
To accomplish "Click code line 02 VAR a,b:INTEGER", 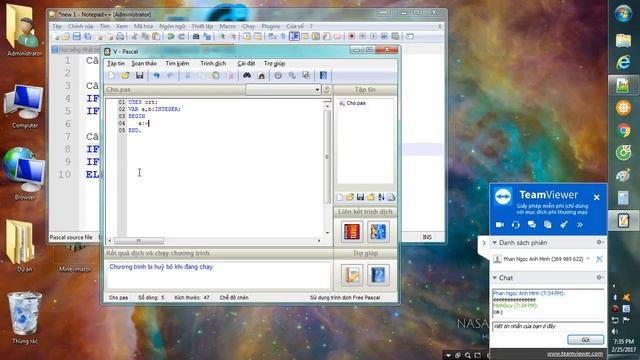I will coord(154,109).
